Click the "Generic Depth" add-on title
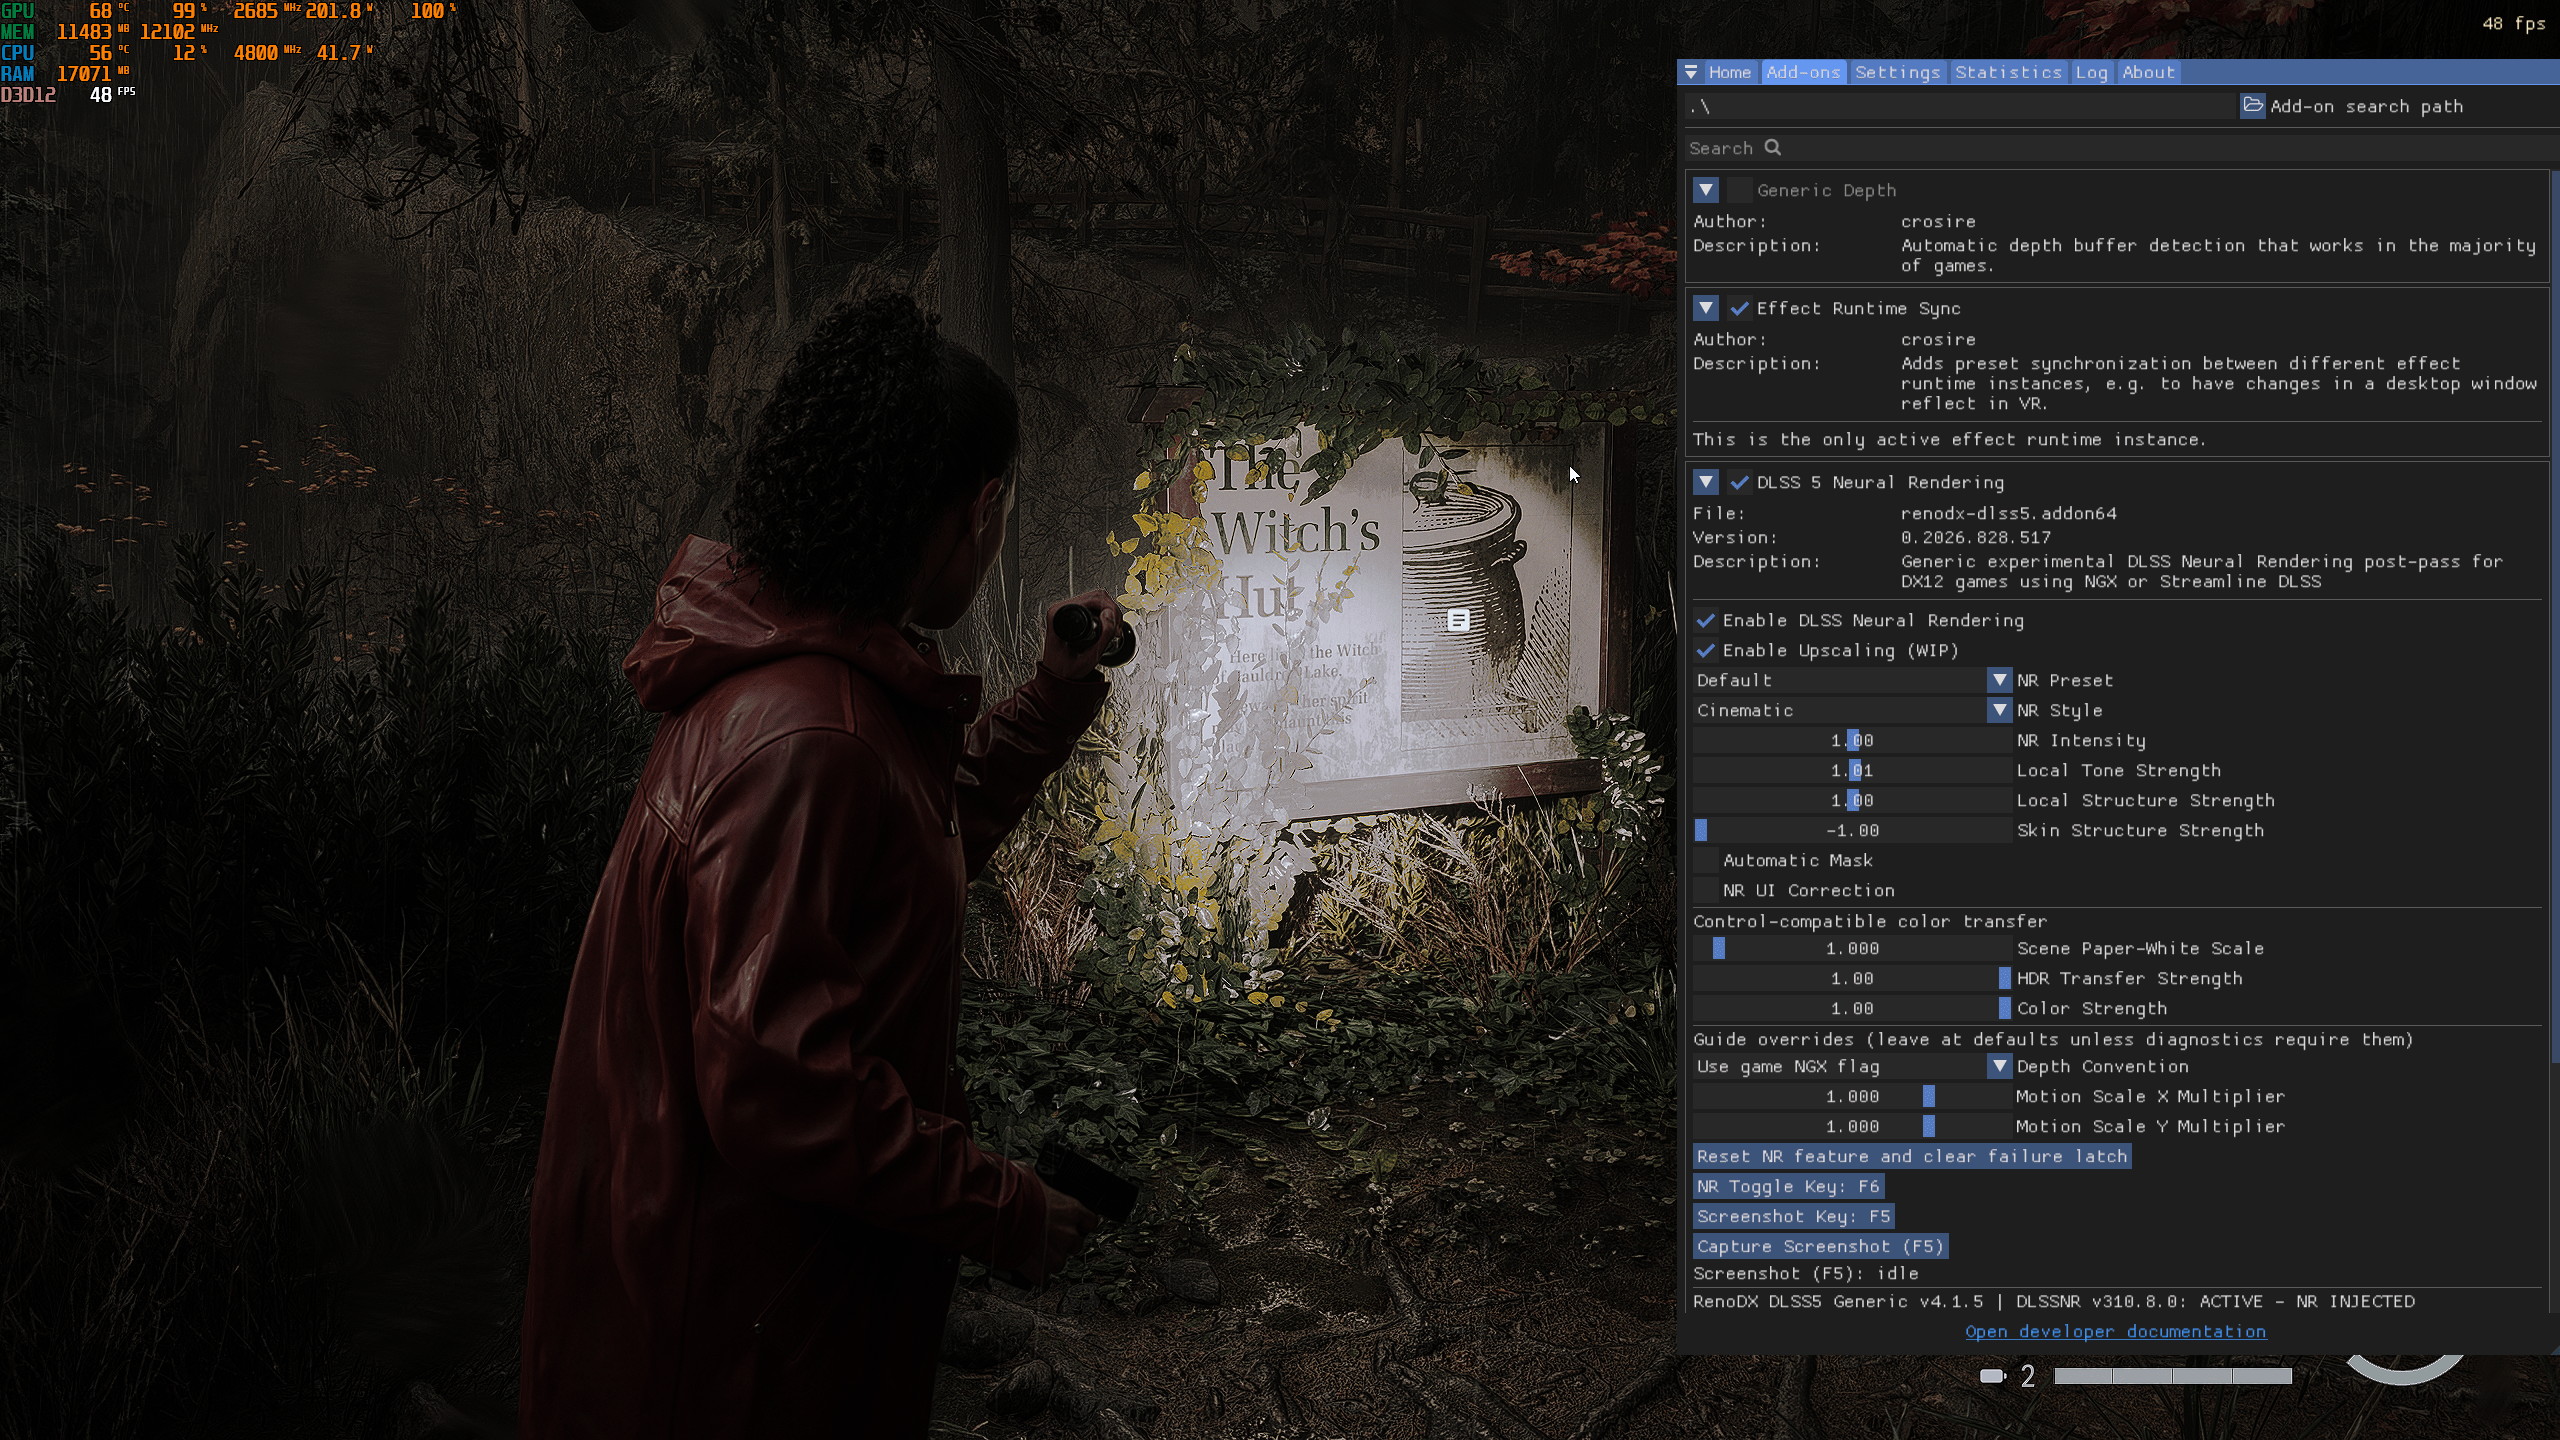Image resolution: width=2560 pixels, height=1440 pixels. coord(1826,190)
